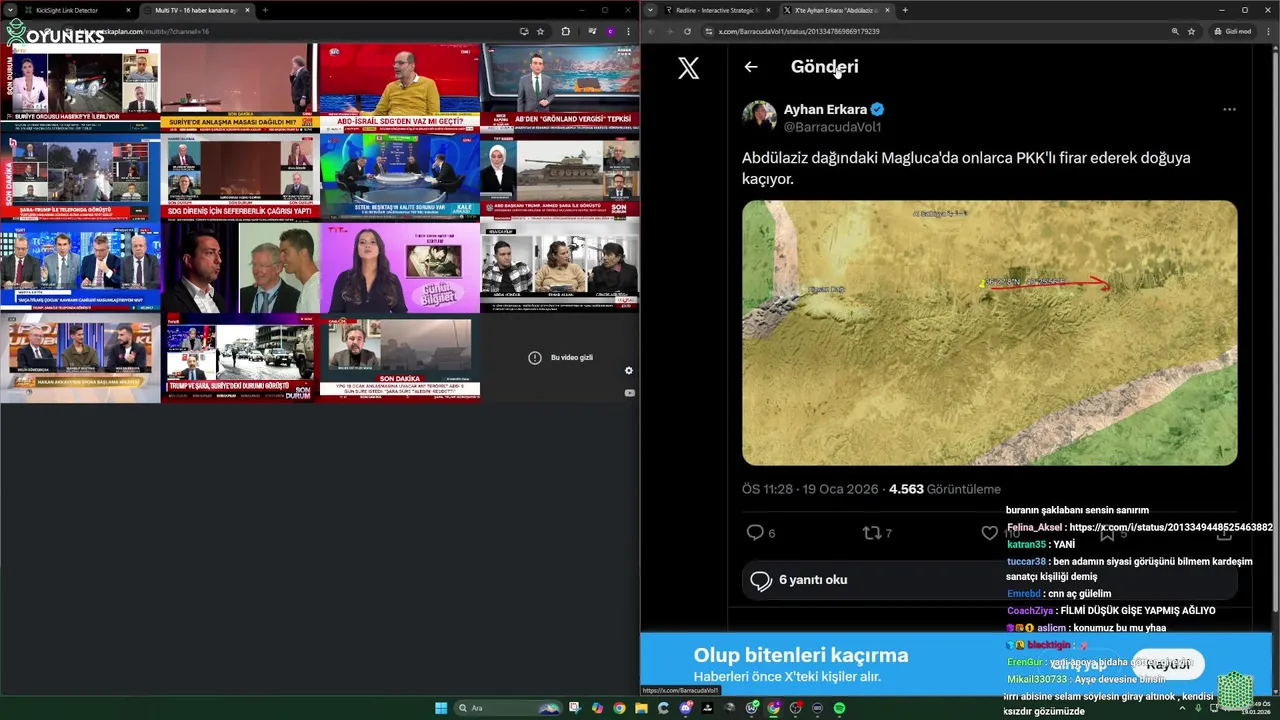Open the post timestamp 'ÖS 11:28 · 19 Oca 2026'
The height and width of the screenshot is (720, 1280).
click(x=810, y=489)
